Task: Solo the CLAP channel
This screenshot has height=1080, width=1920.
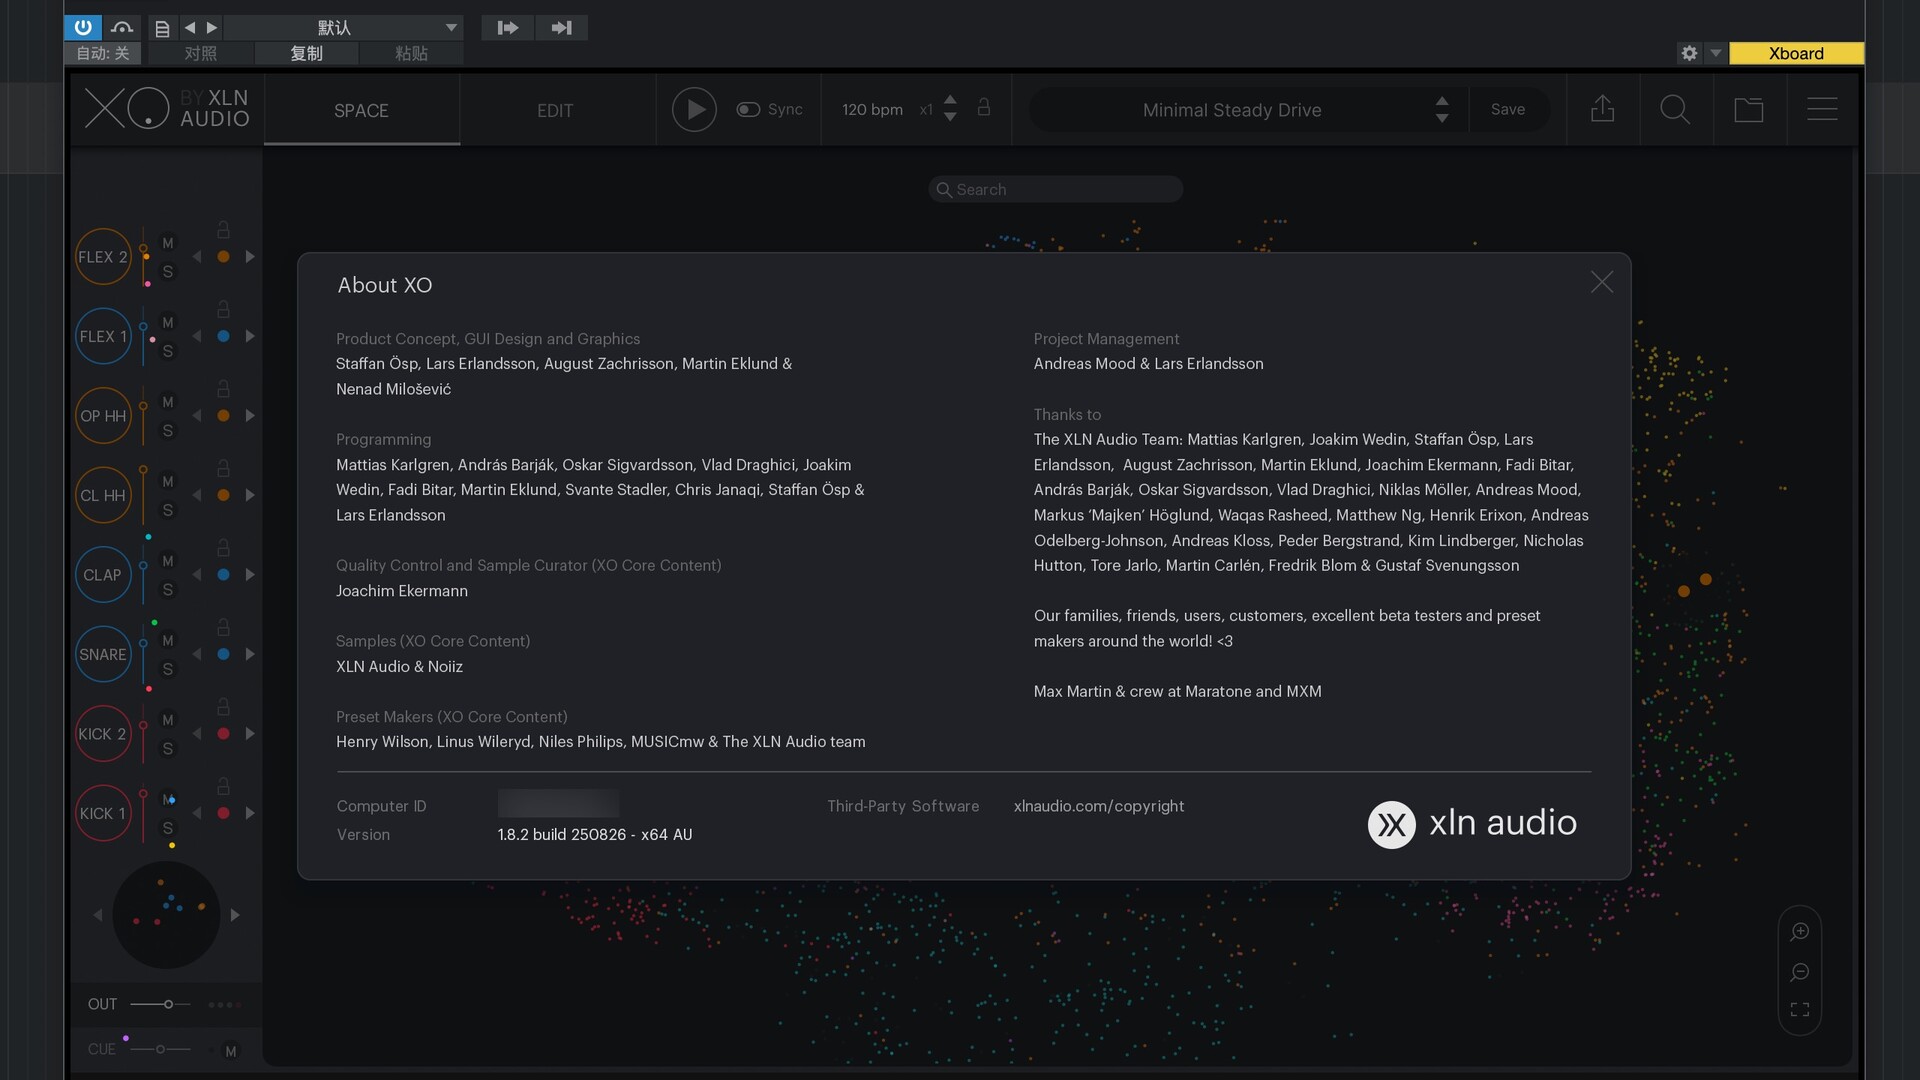Action: (x=168, y=590)
